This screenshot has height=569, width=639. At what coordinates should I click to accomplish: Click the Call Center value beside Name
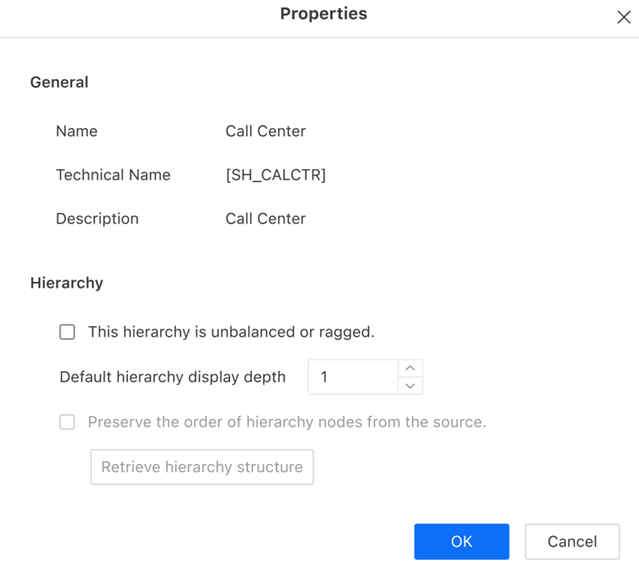coord(265,131)
